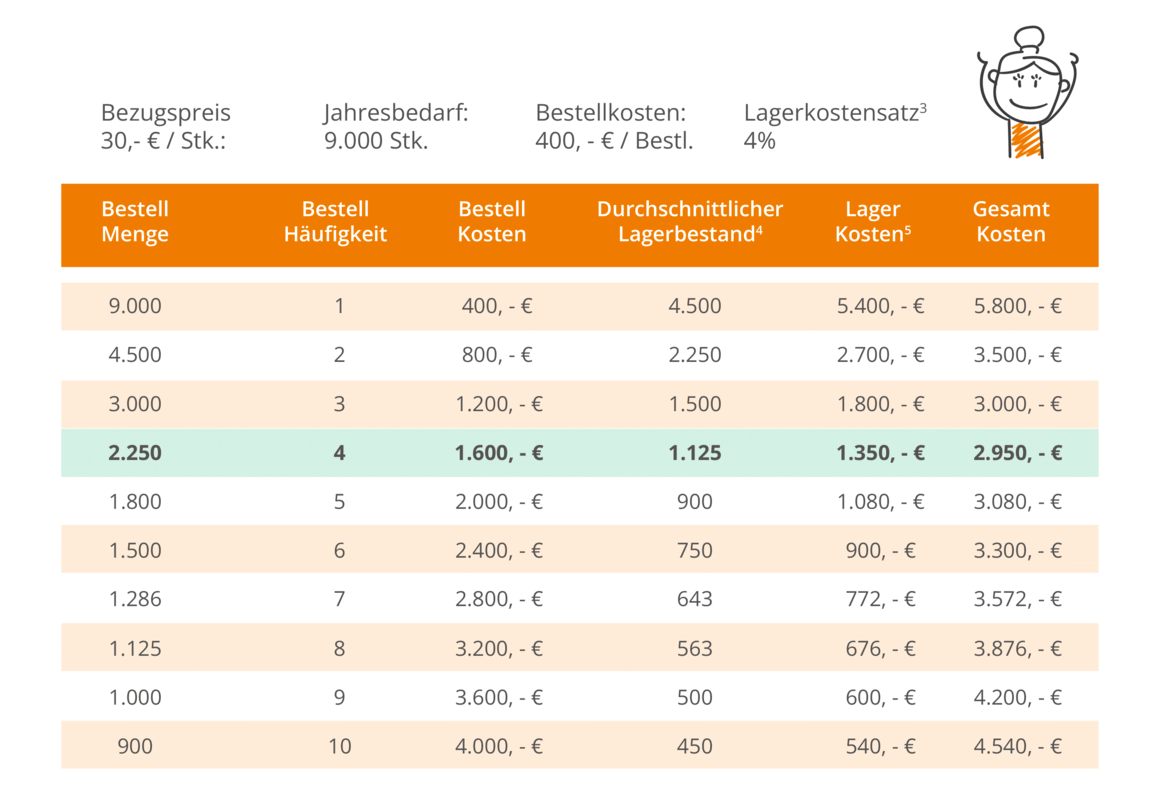Click the Bestell Kosten column header
The width and height of the screenshot is (1159, 802).
coord(491,222)
